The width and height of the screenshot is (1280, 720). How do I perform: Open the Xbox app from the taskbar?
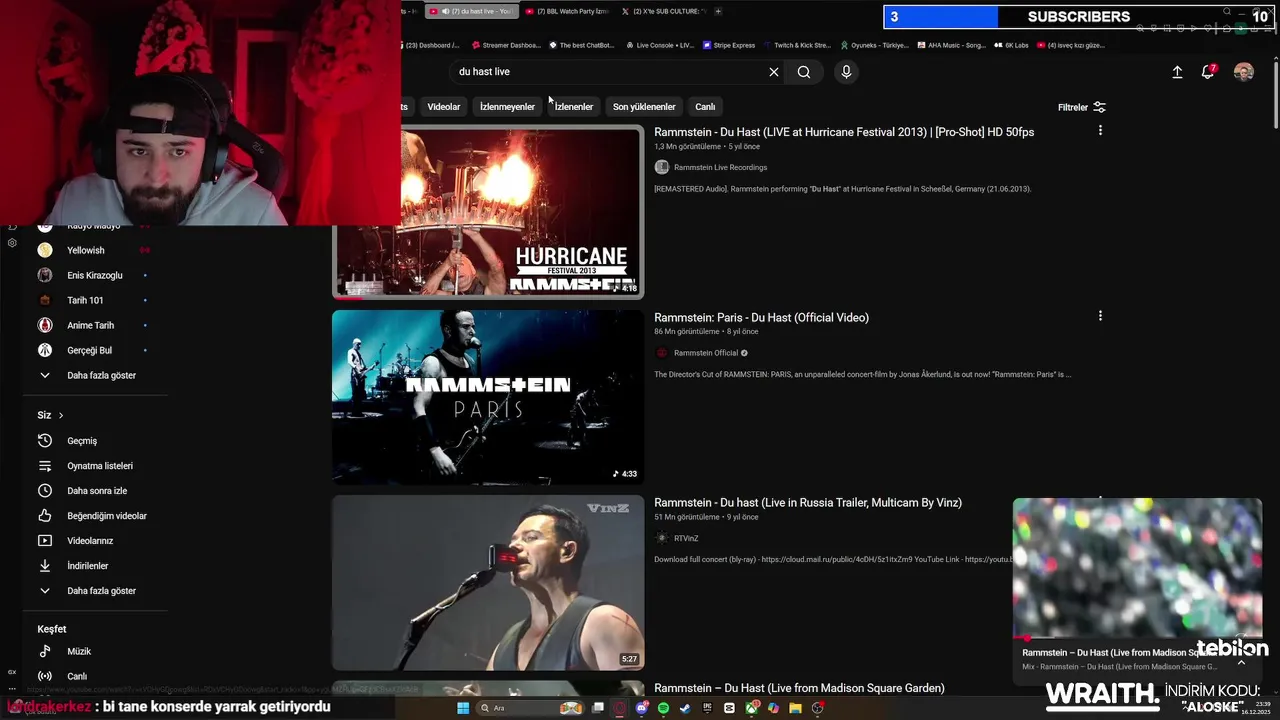click(751, 708)
